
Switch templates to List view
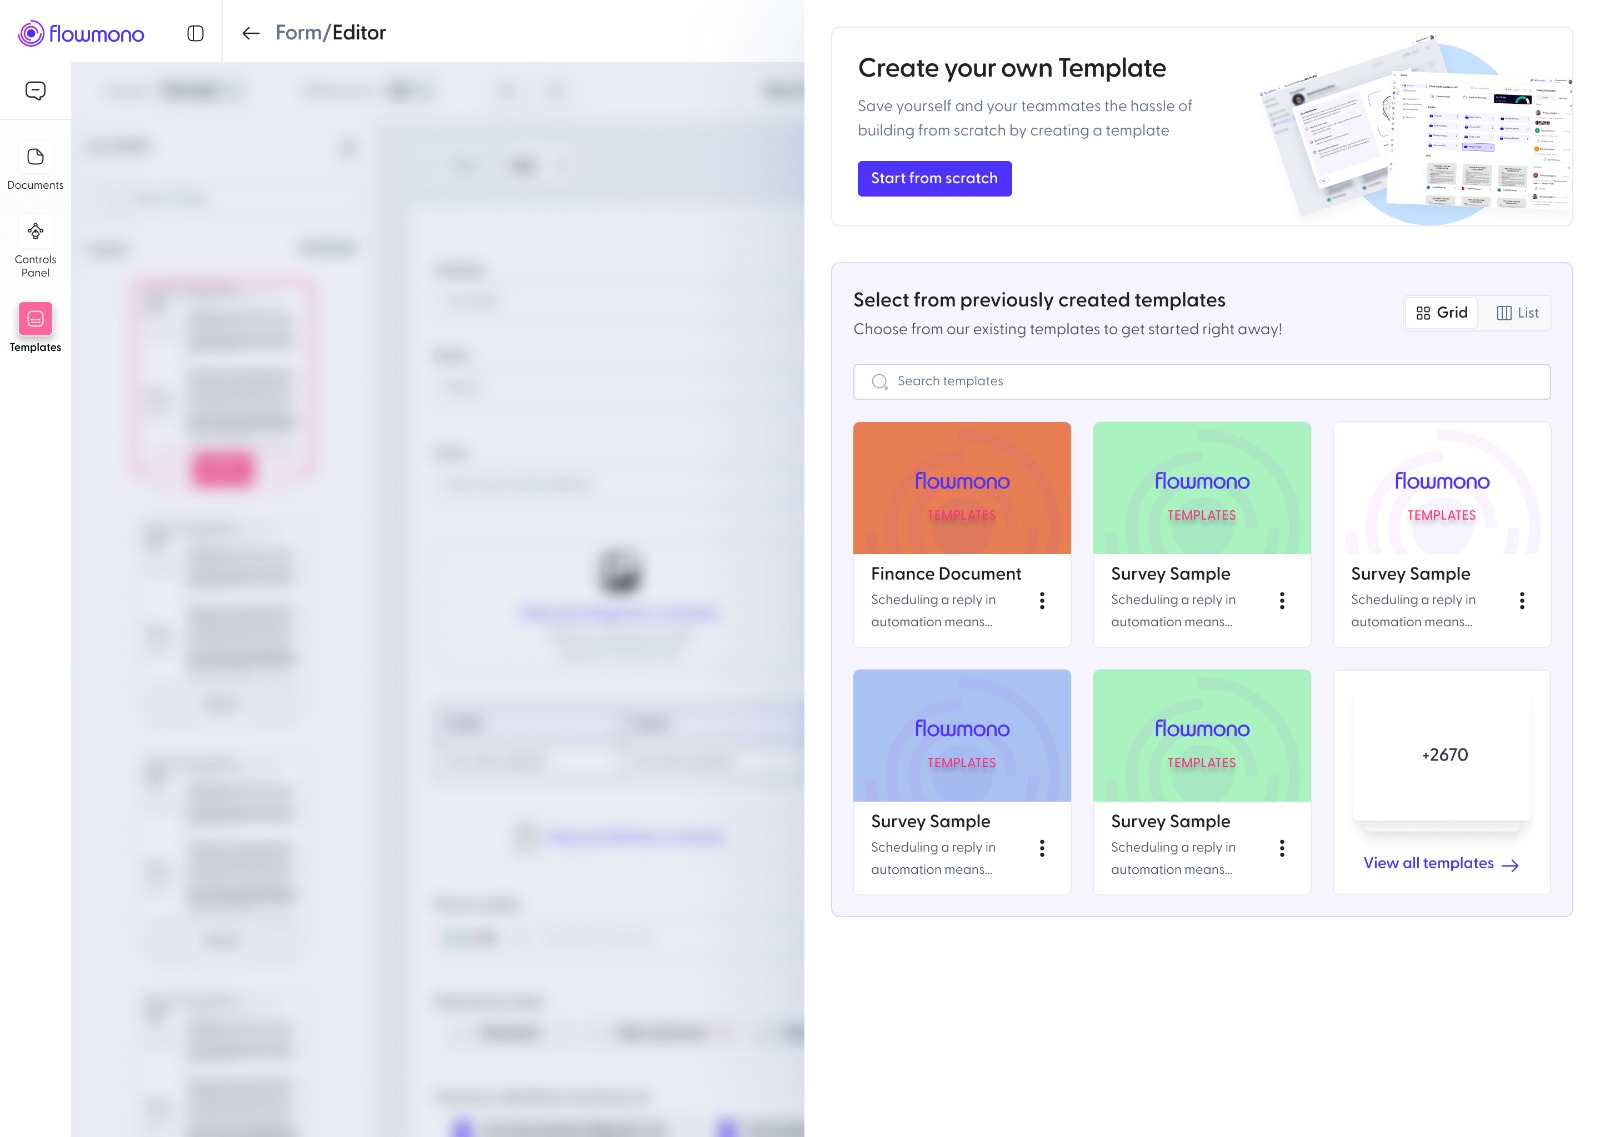[x=1515, y=312]
